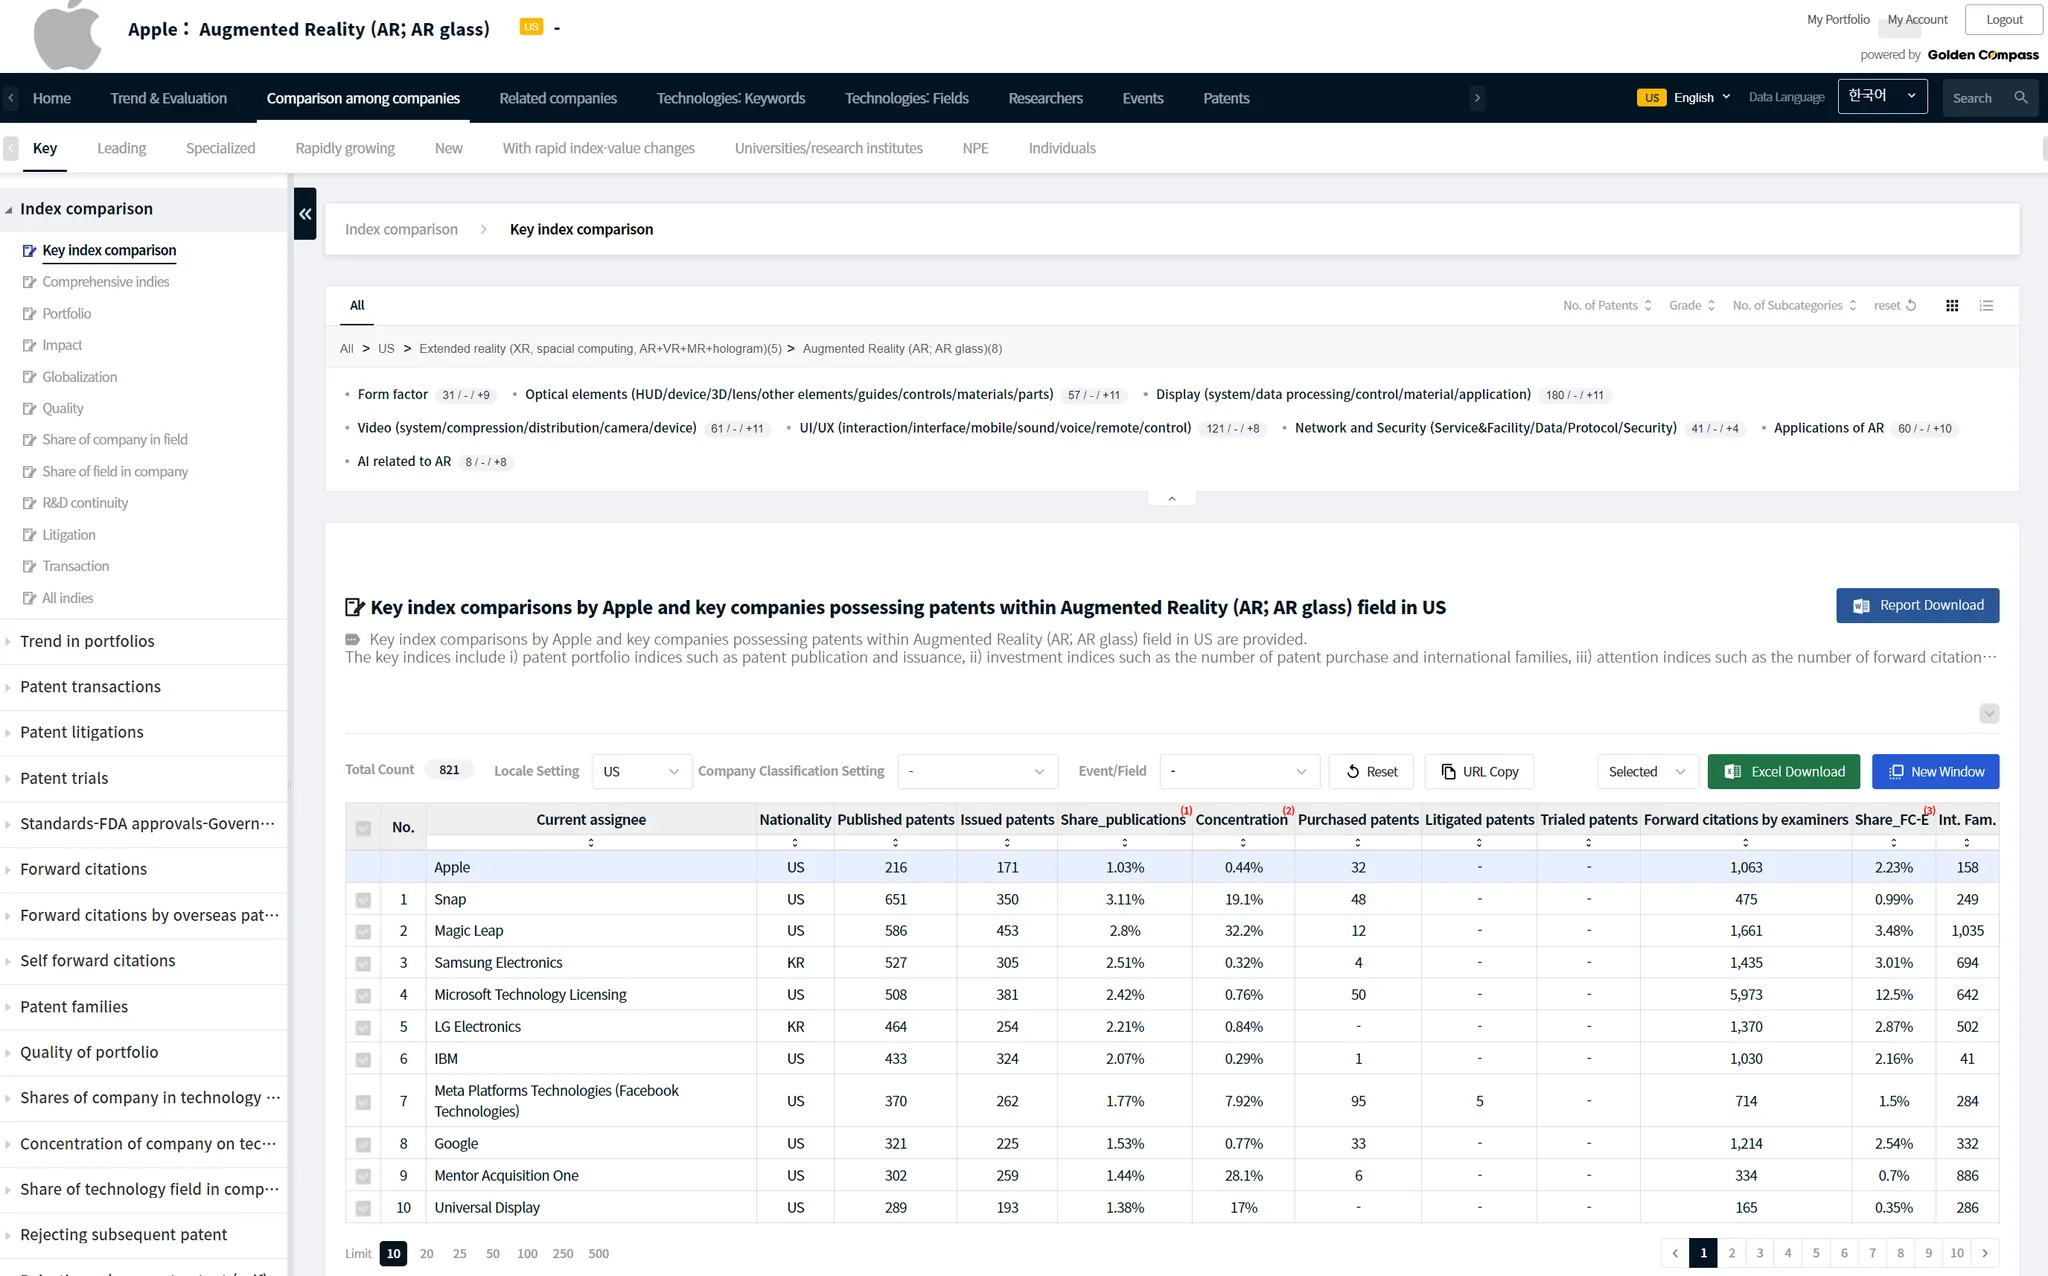
Task: Check the Snap row checkbox
Action: click(x=363, y=900)
